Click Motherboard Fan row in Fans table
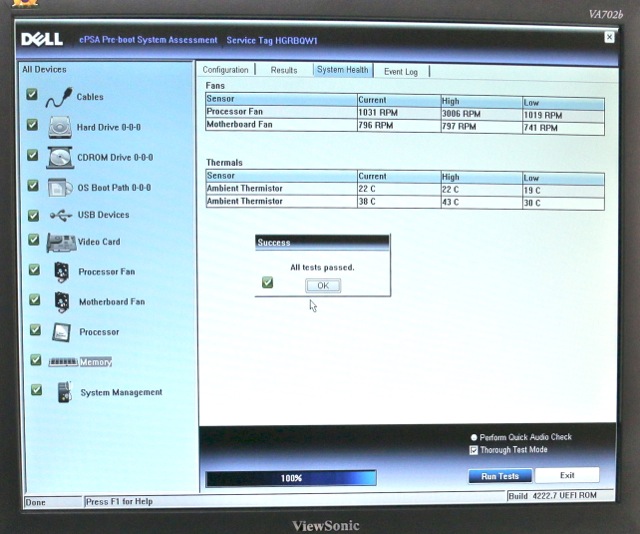The height and width of the screenshot is (534, 640). (405, 126)
